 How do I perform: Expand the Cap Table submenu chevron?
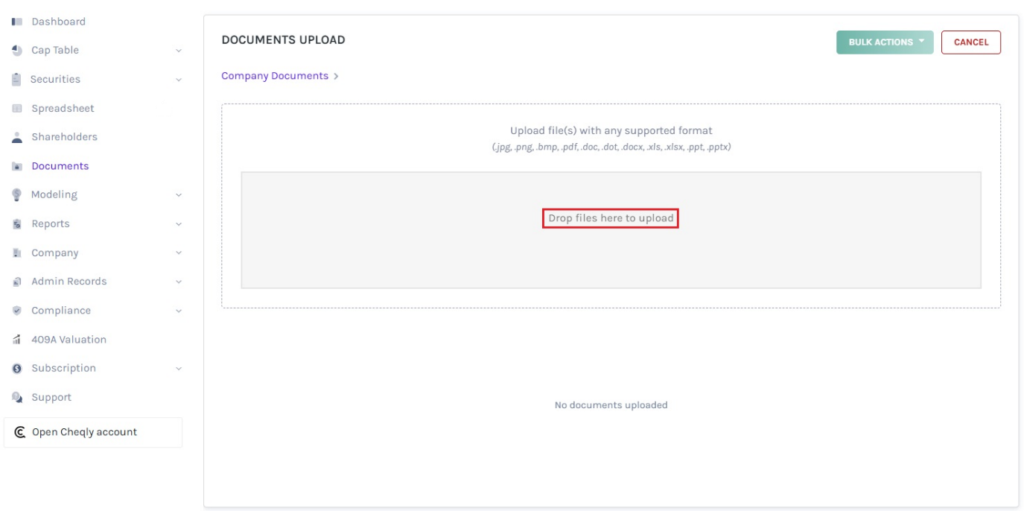tap(178, 50)
